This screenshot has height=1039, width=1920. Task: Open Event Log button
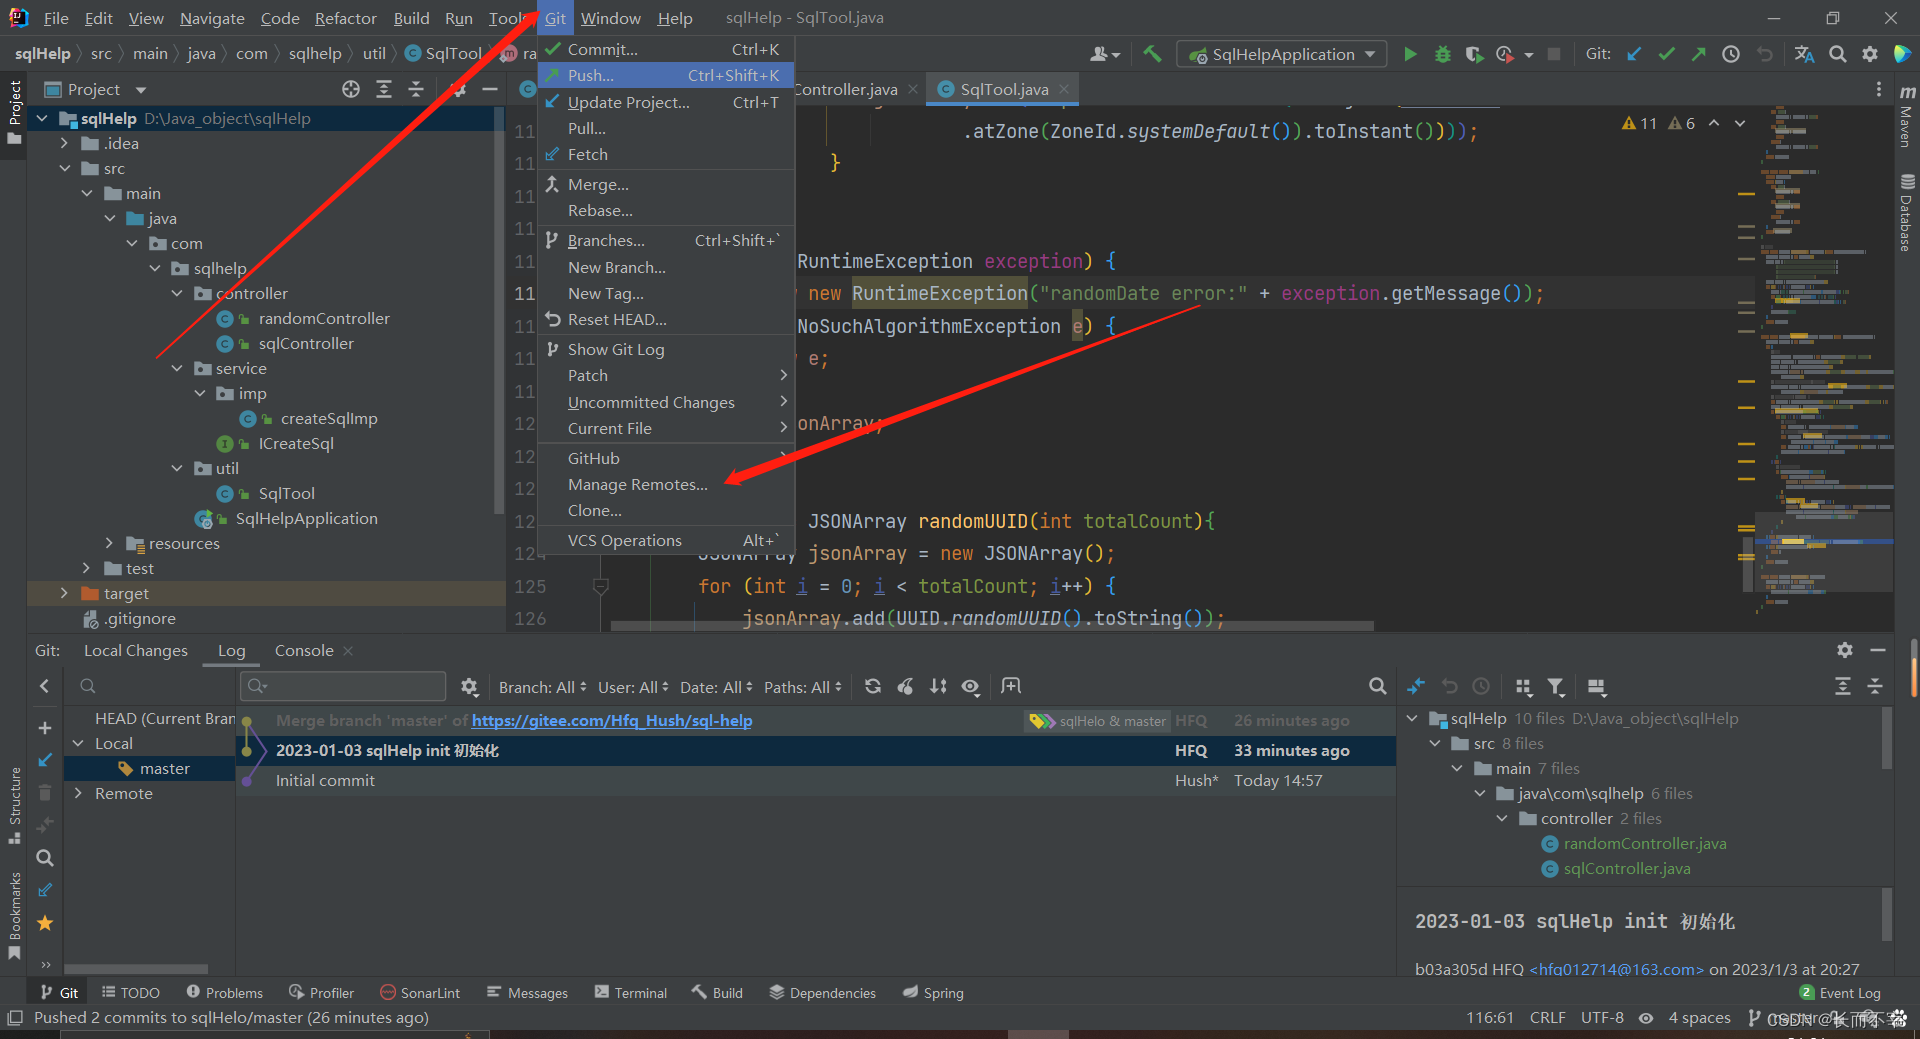[x=1840, y=992]
